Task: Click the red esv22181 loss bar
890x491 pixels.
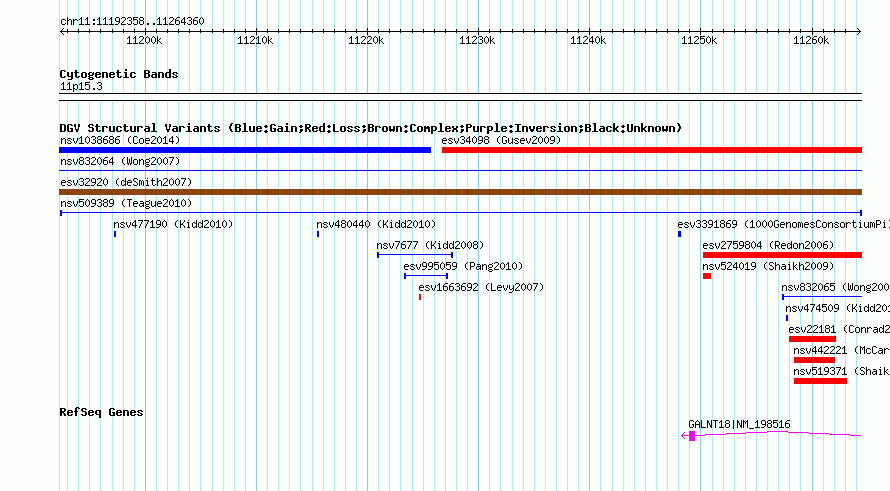Action: point(812,339)
